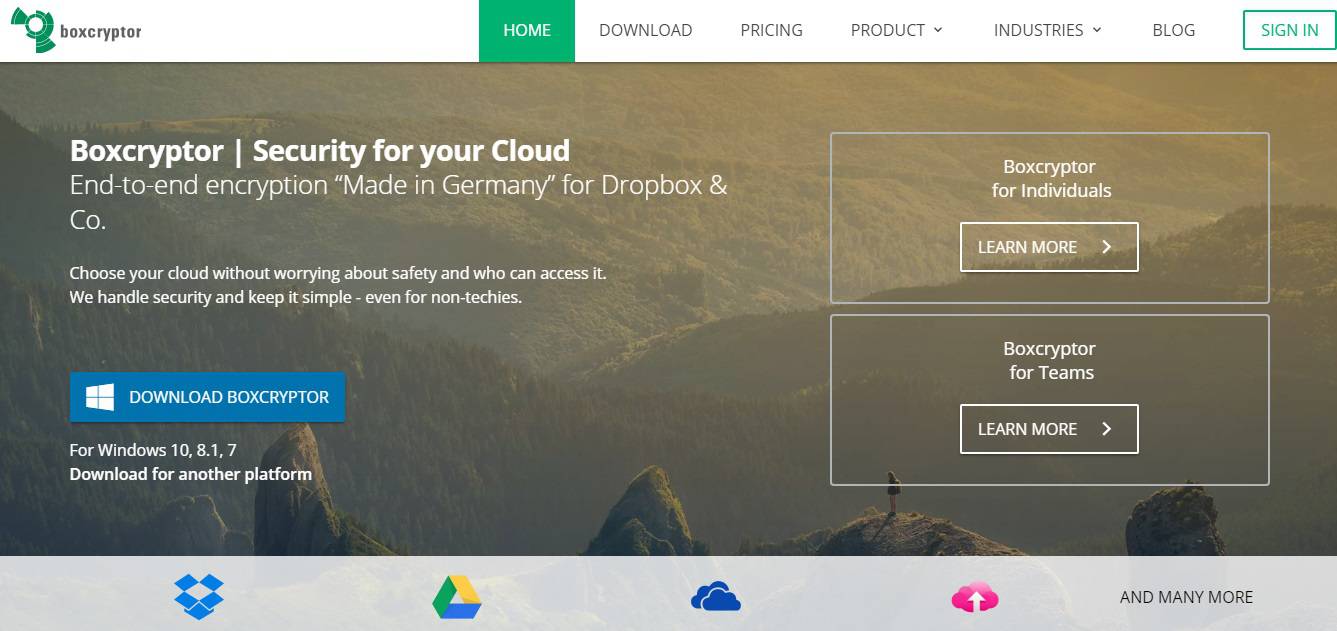
Task: Learn more about Boxcryptor for Teams
Action: click(x=1049, y=429)
